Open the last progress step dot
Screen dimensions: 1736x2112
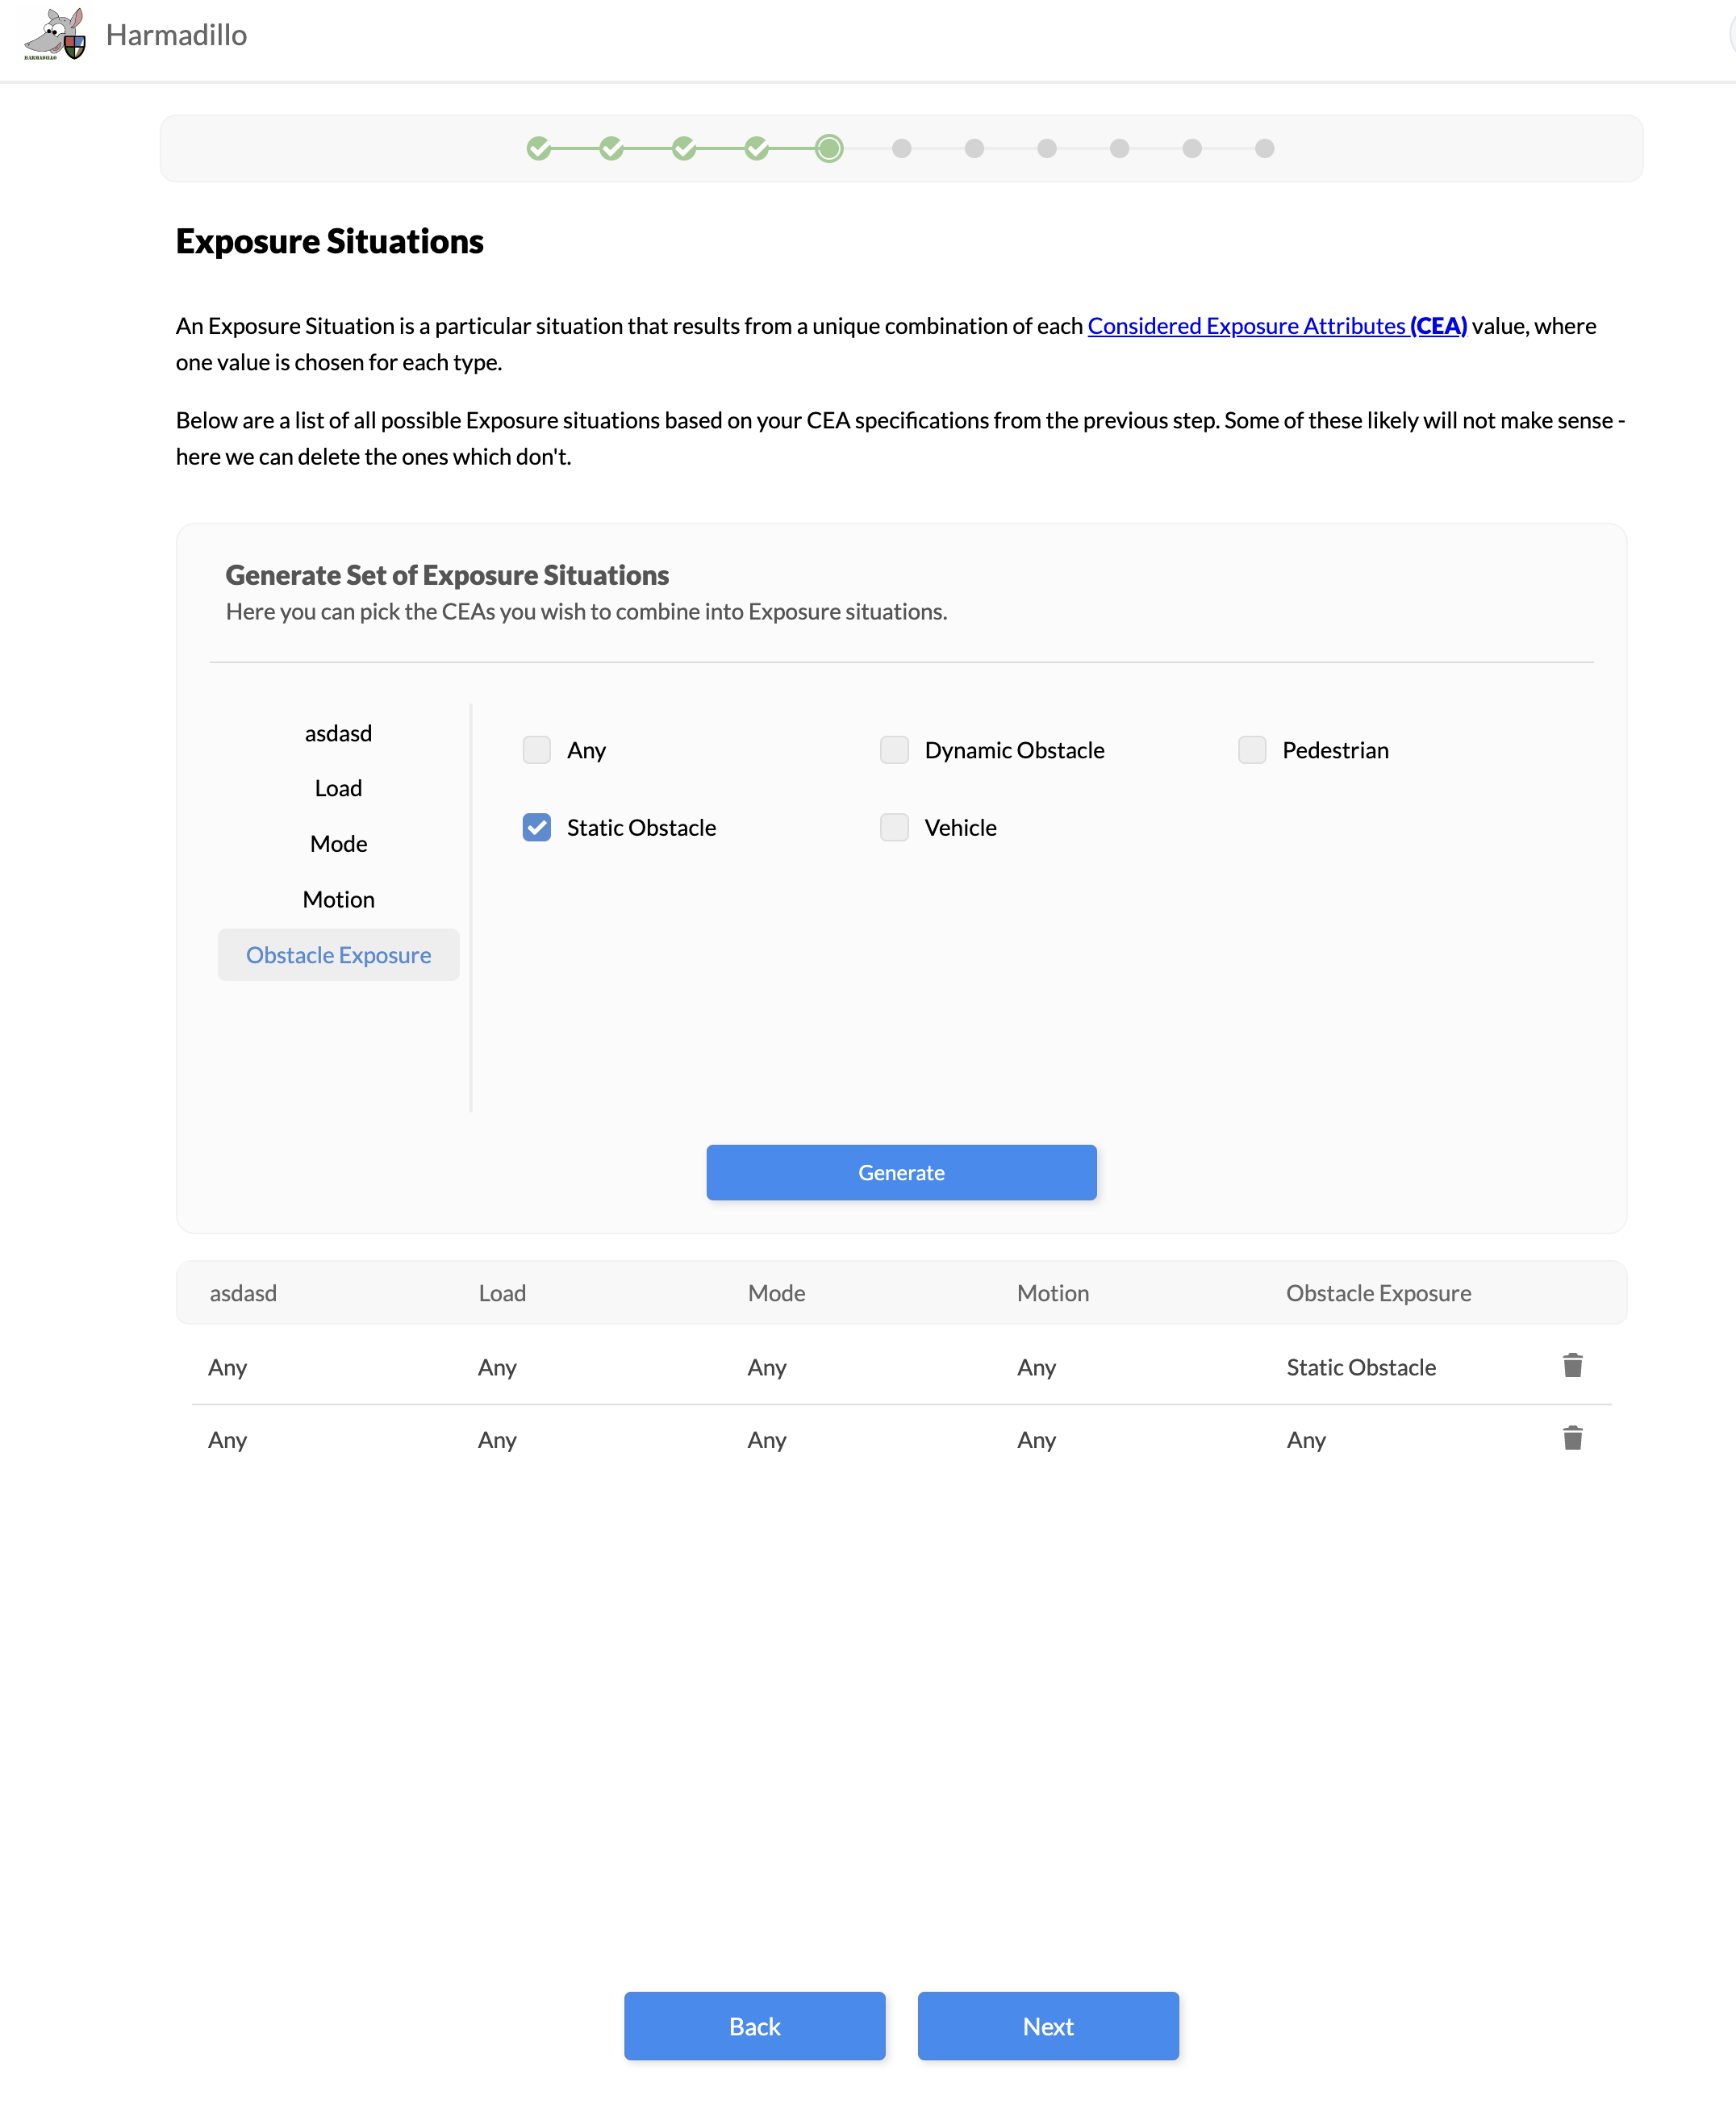click(x=1264, y=149)
